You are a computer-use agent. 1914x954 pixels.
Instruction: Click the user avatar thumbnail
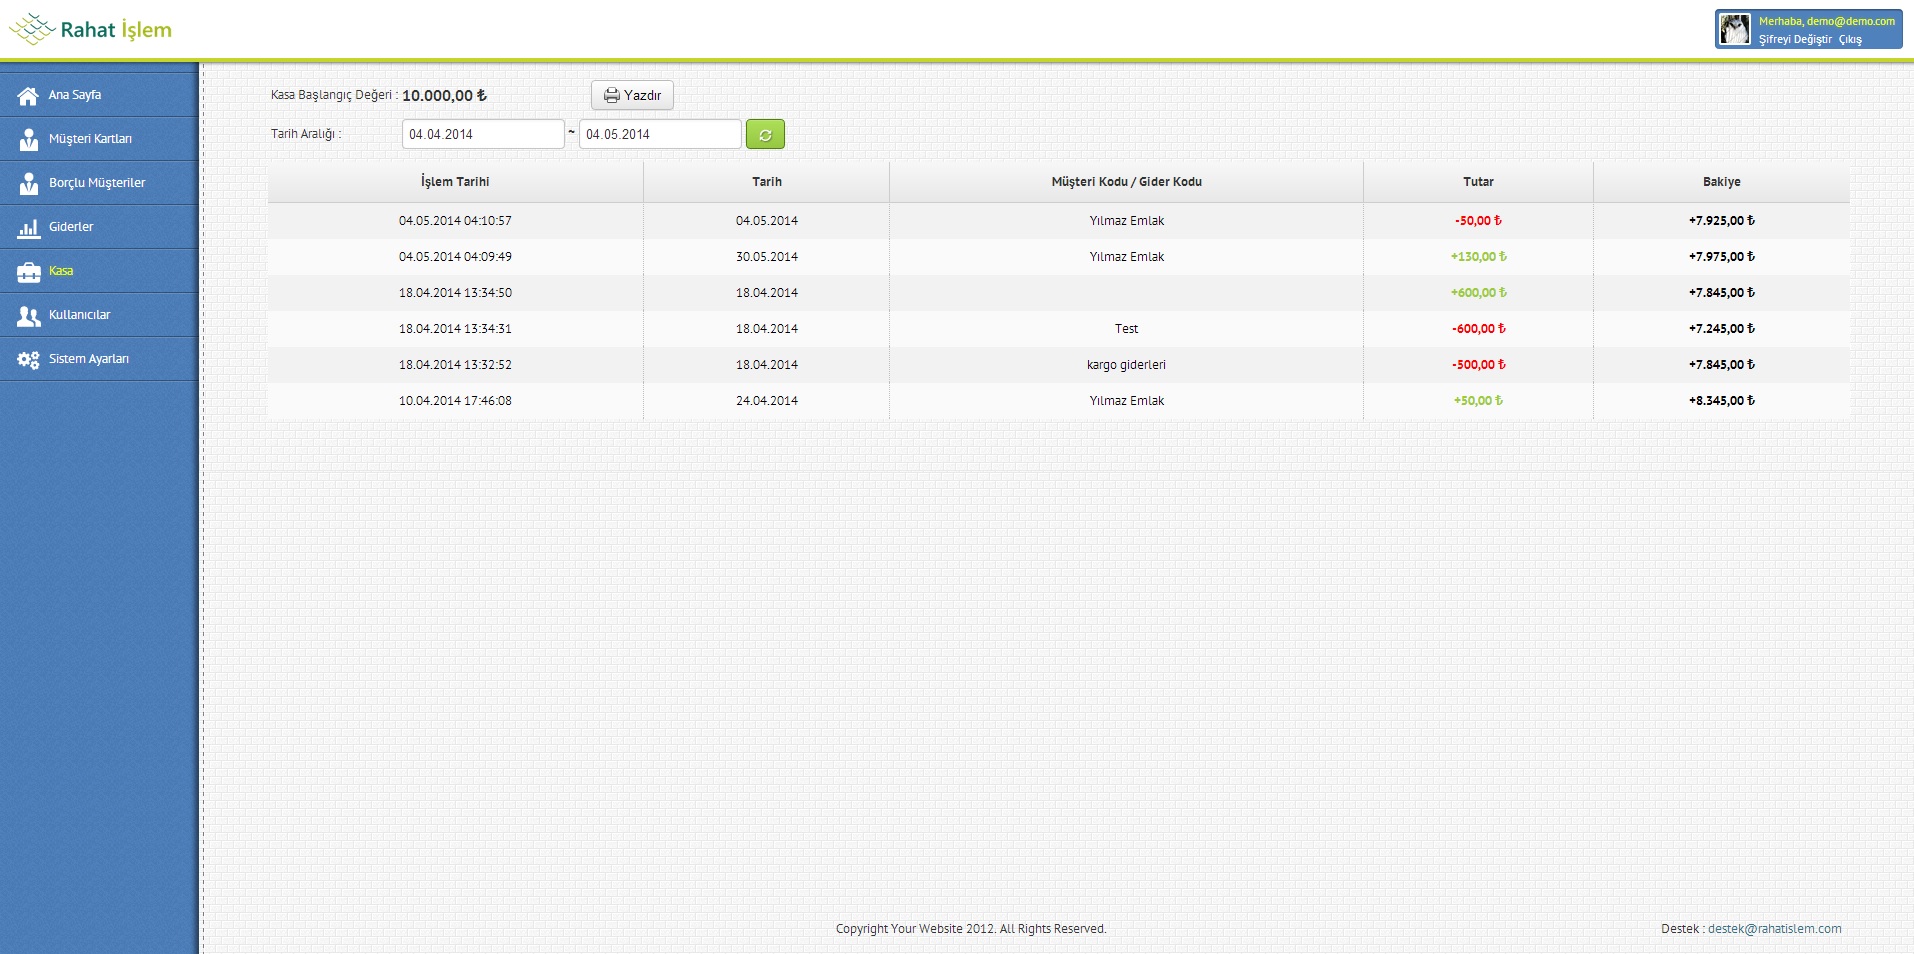click(x=1735, y=29)
